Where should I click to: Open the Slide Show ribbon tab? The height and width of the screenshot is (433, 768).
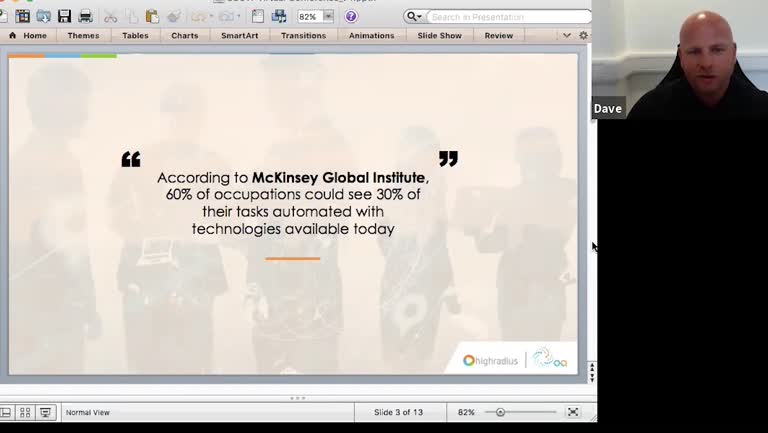[439, 35]
